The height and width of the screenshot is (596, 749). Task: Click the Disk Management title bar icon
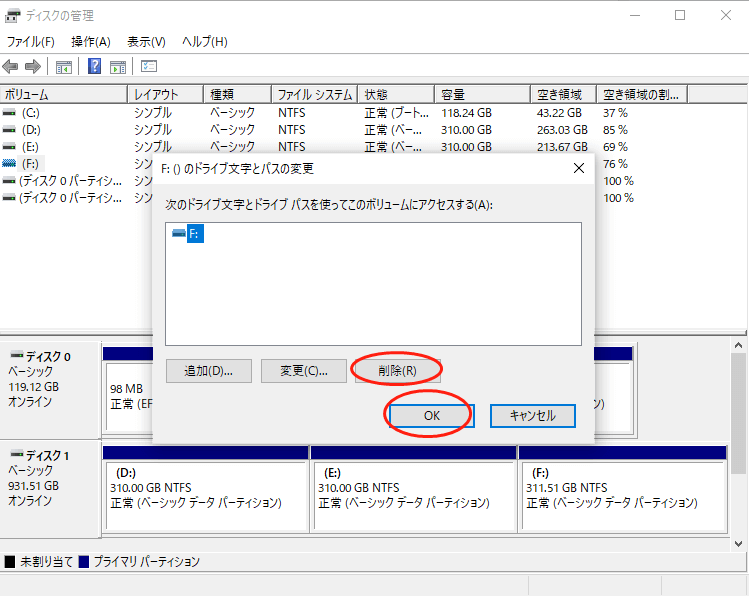click(13, 16)
